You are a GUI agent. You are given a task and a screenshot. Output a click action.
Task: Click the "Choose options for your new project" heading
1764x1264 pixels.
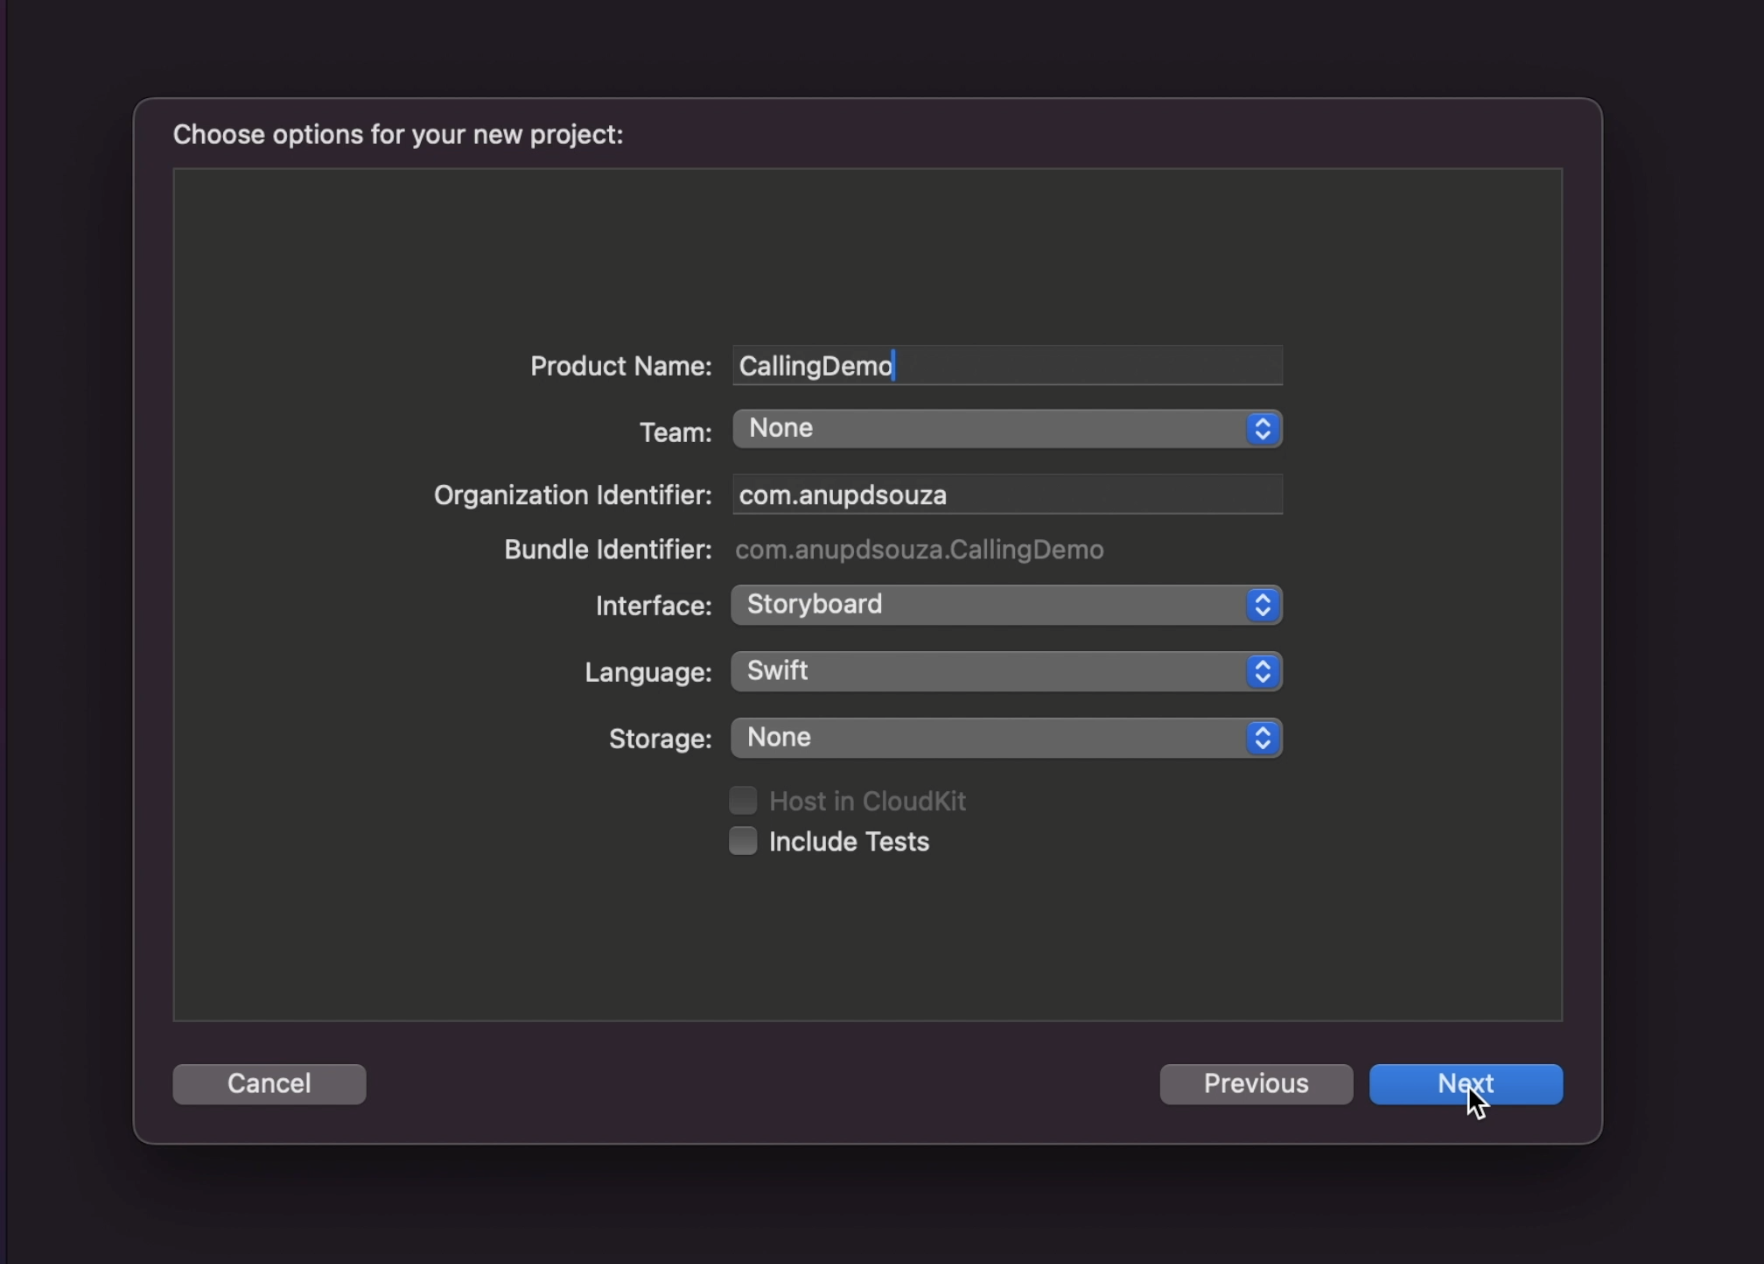(398, 135)
